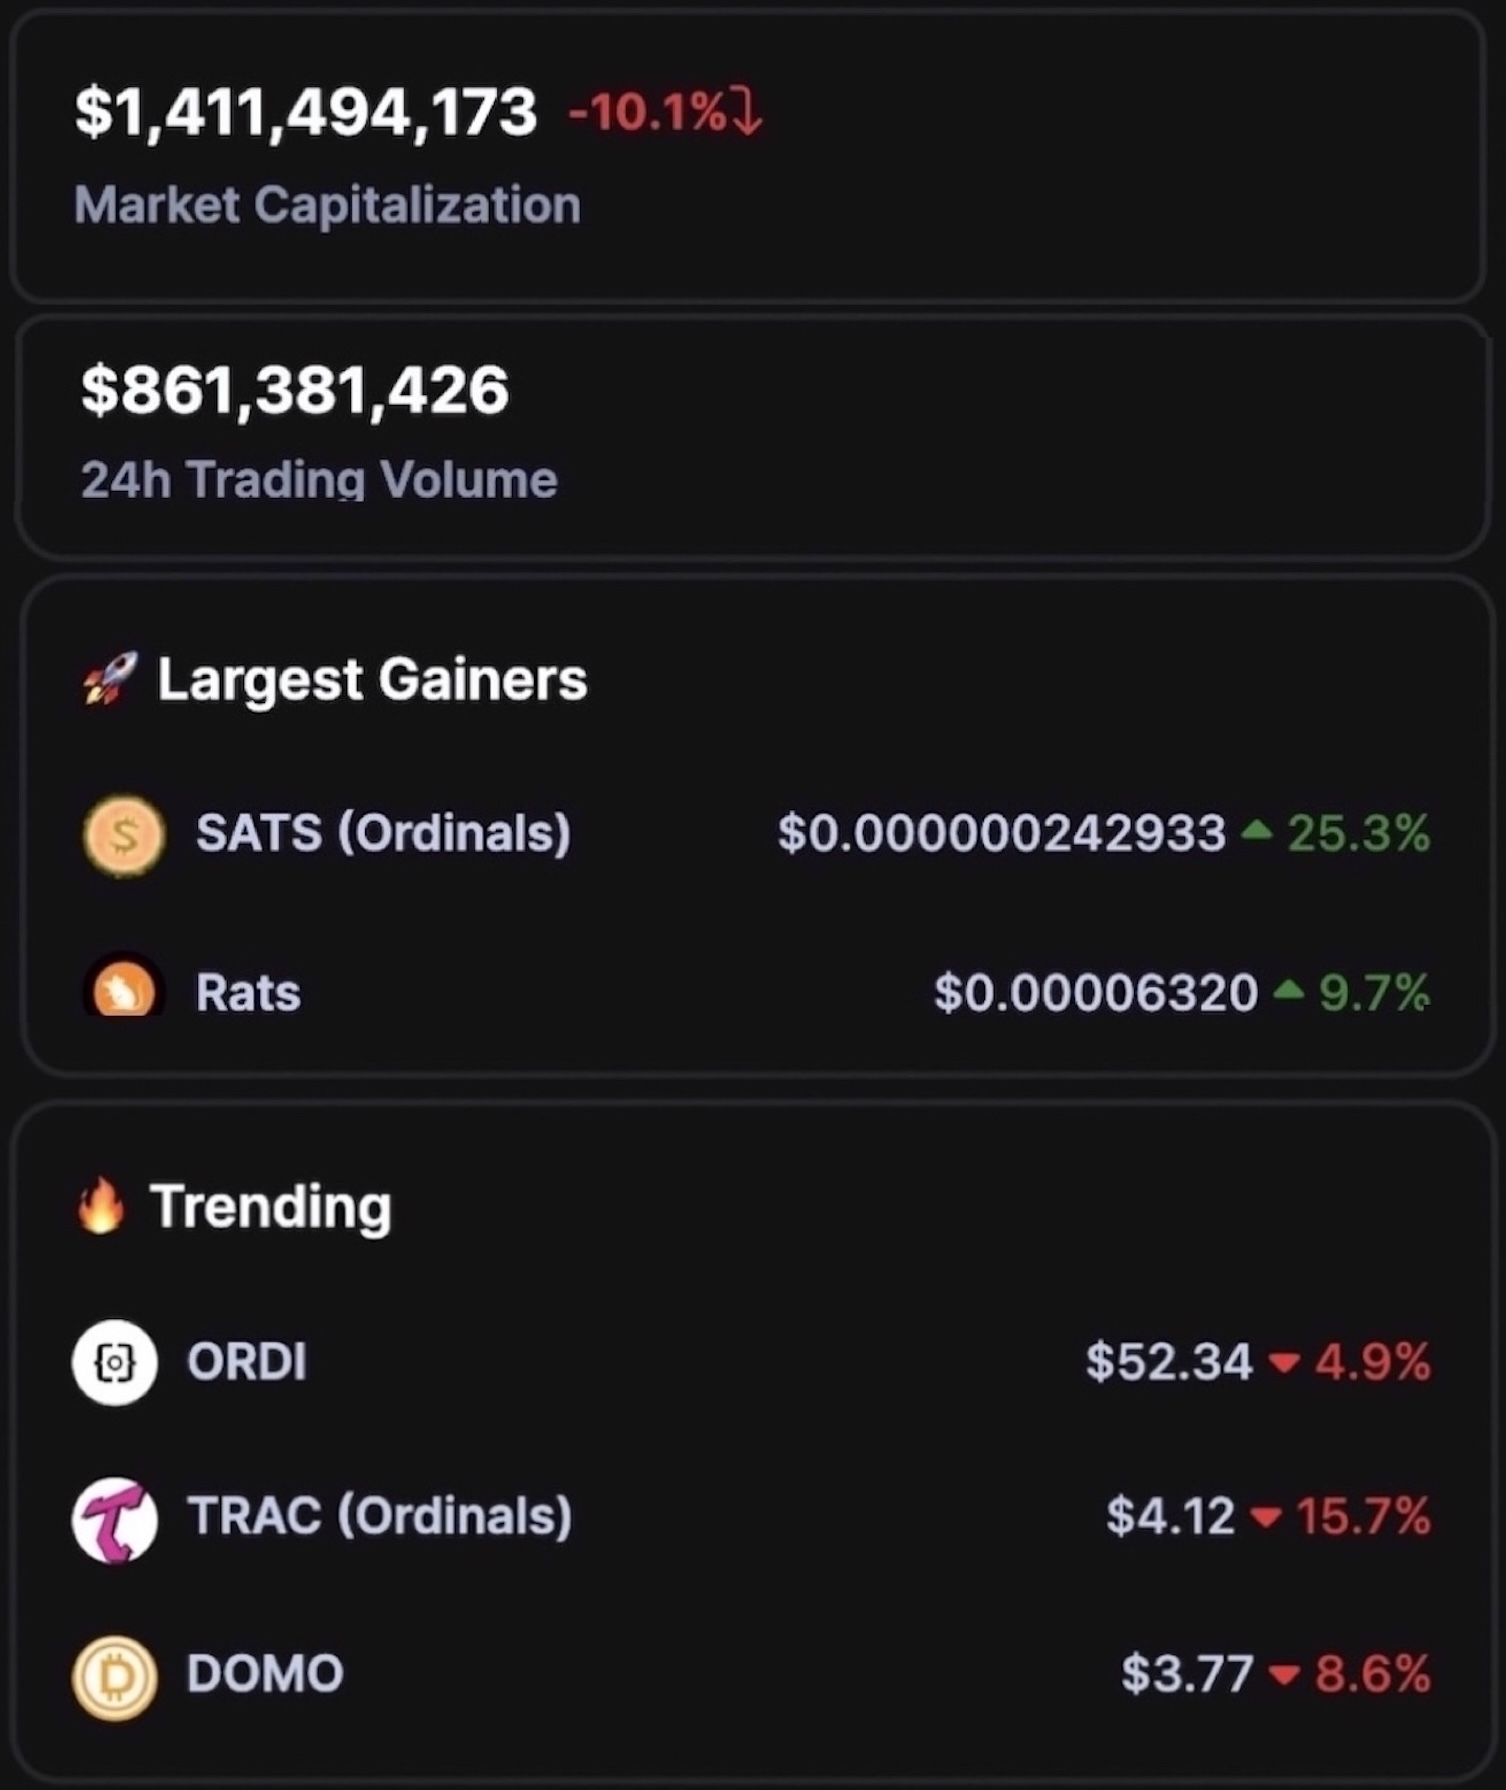Click the $861,381,426 trading volume value
Viewport: 1506px width, 1790px height.
[295, 390]
